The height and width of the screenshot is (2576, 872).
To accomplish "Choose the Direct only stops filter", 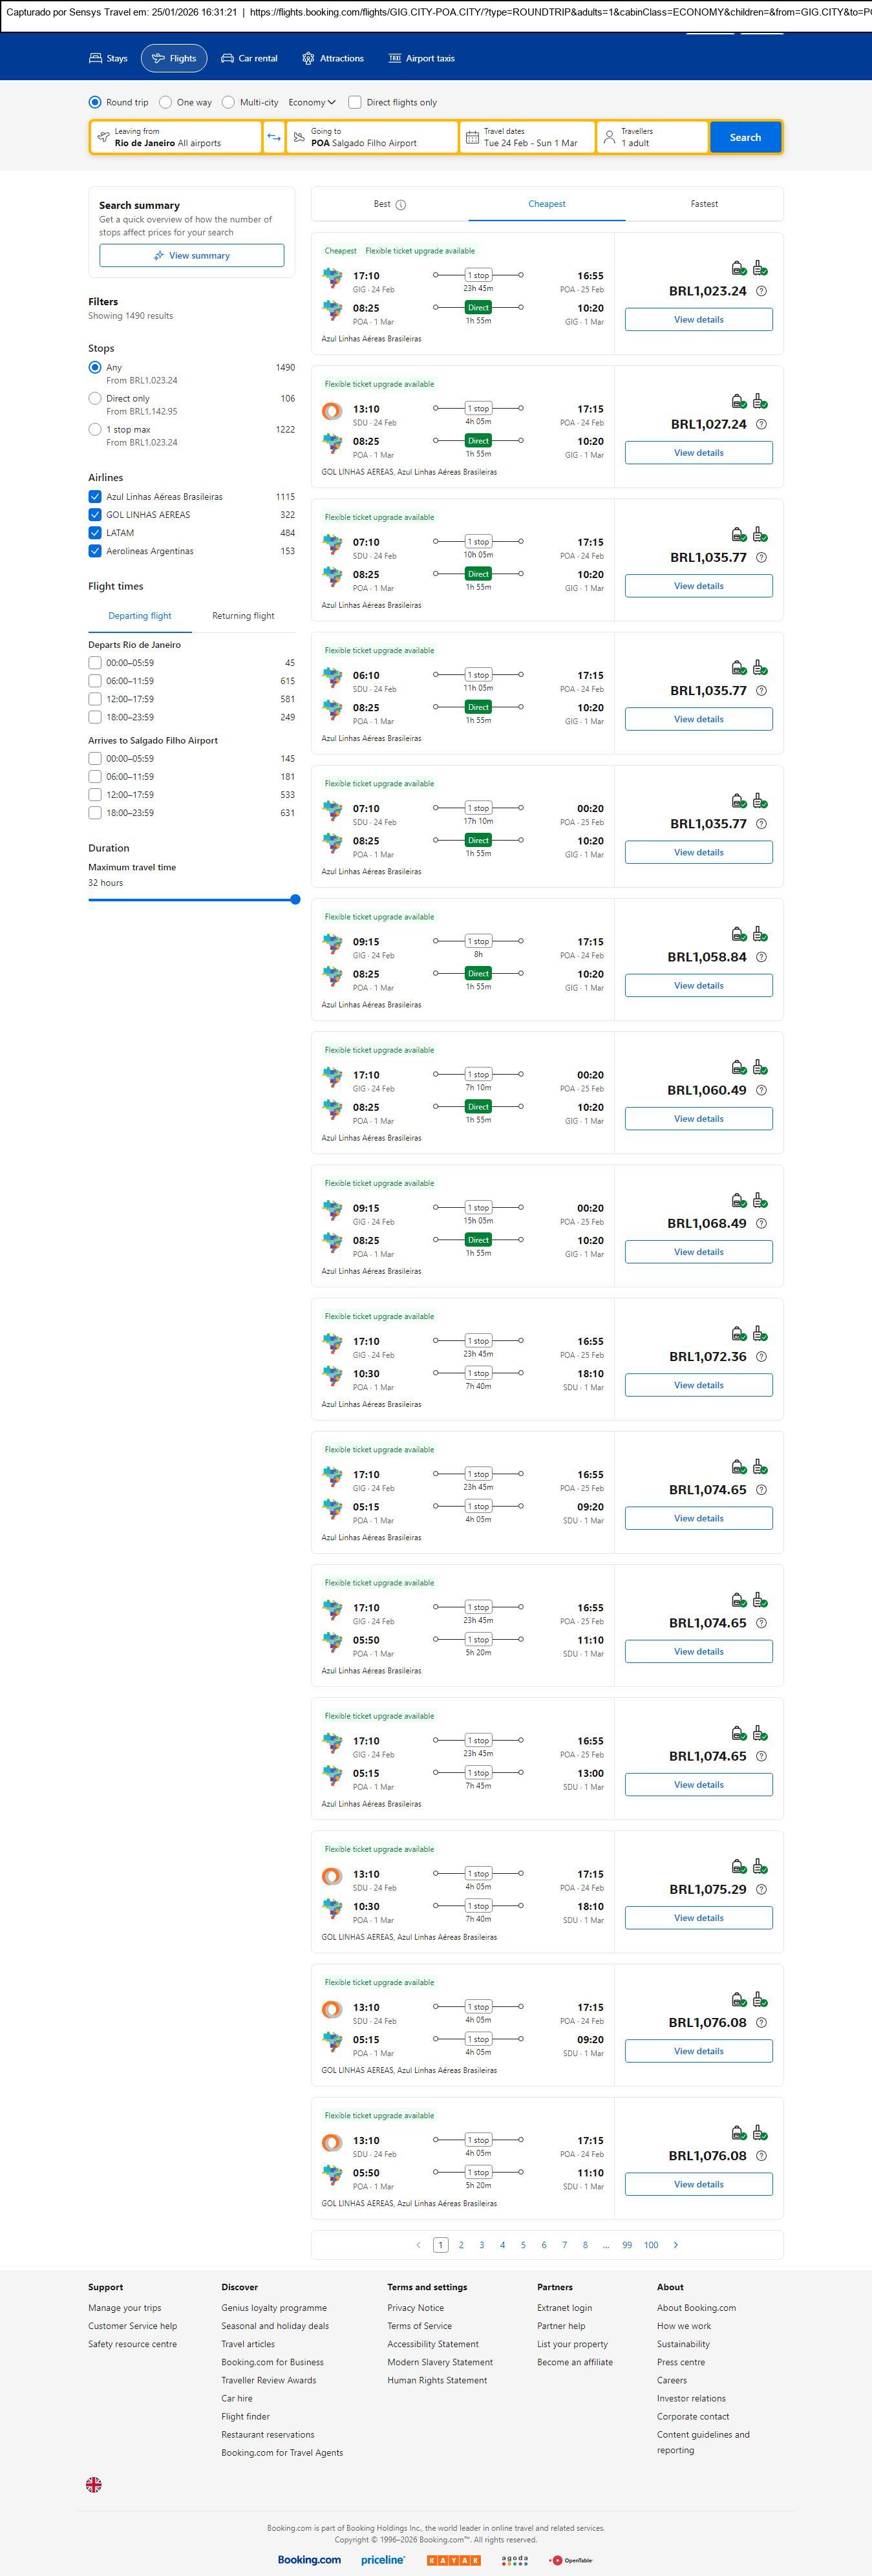I will coord(95,398).
